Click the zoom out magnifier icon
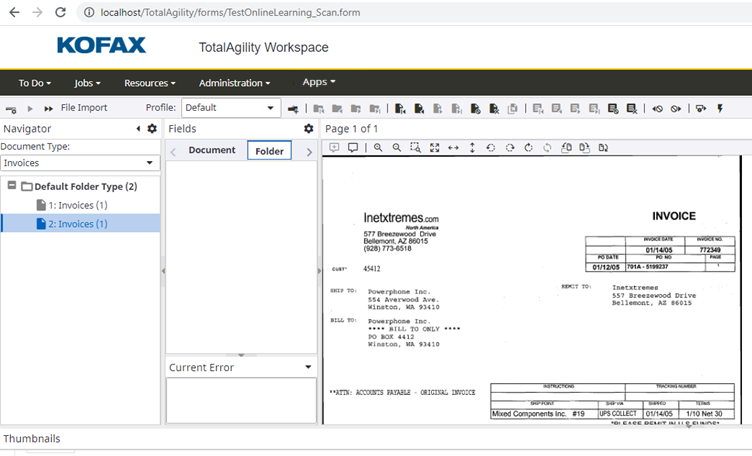 397,148
